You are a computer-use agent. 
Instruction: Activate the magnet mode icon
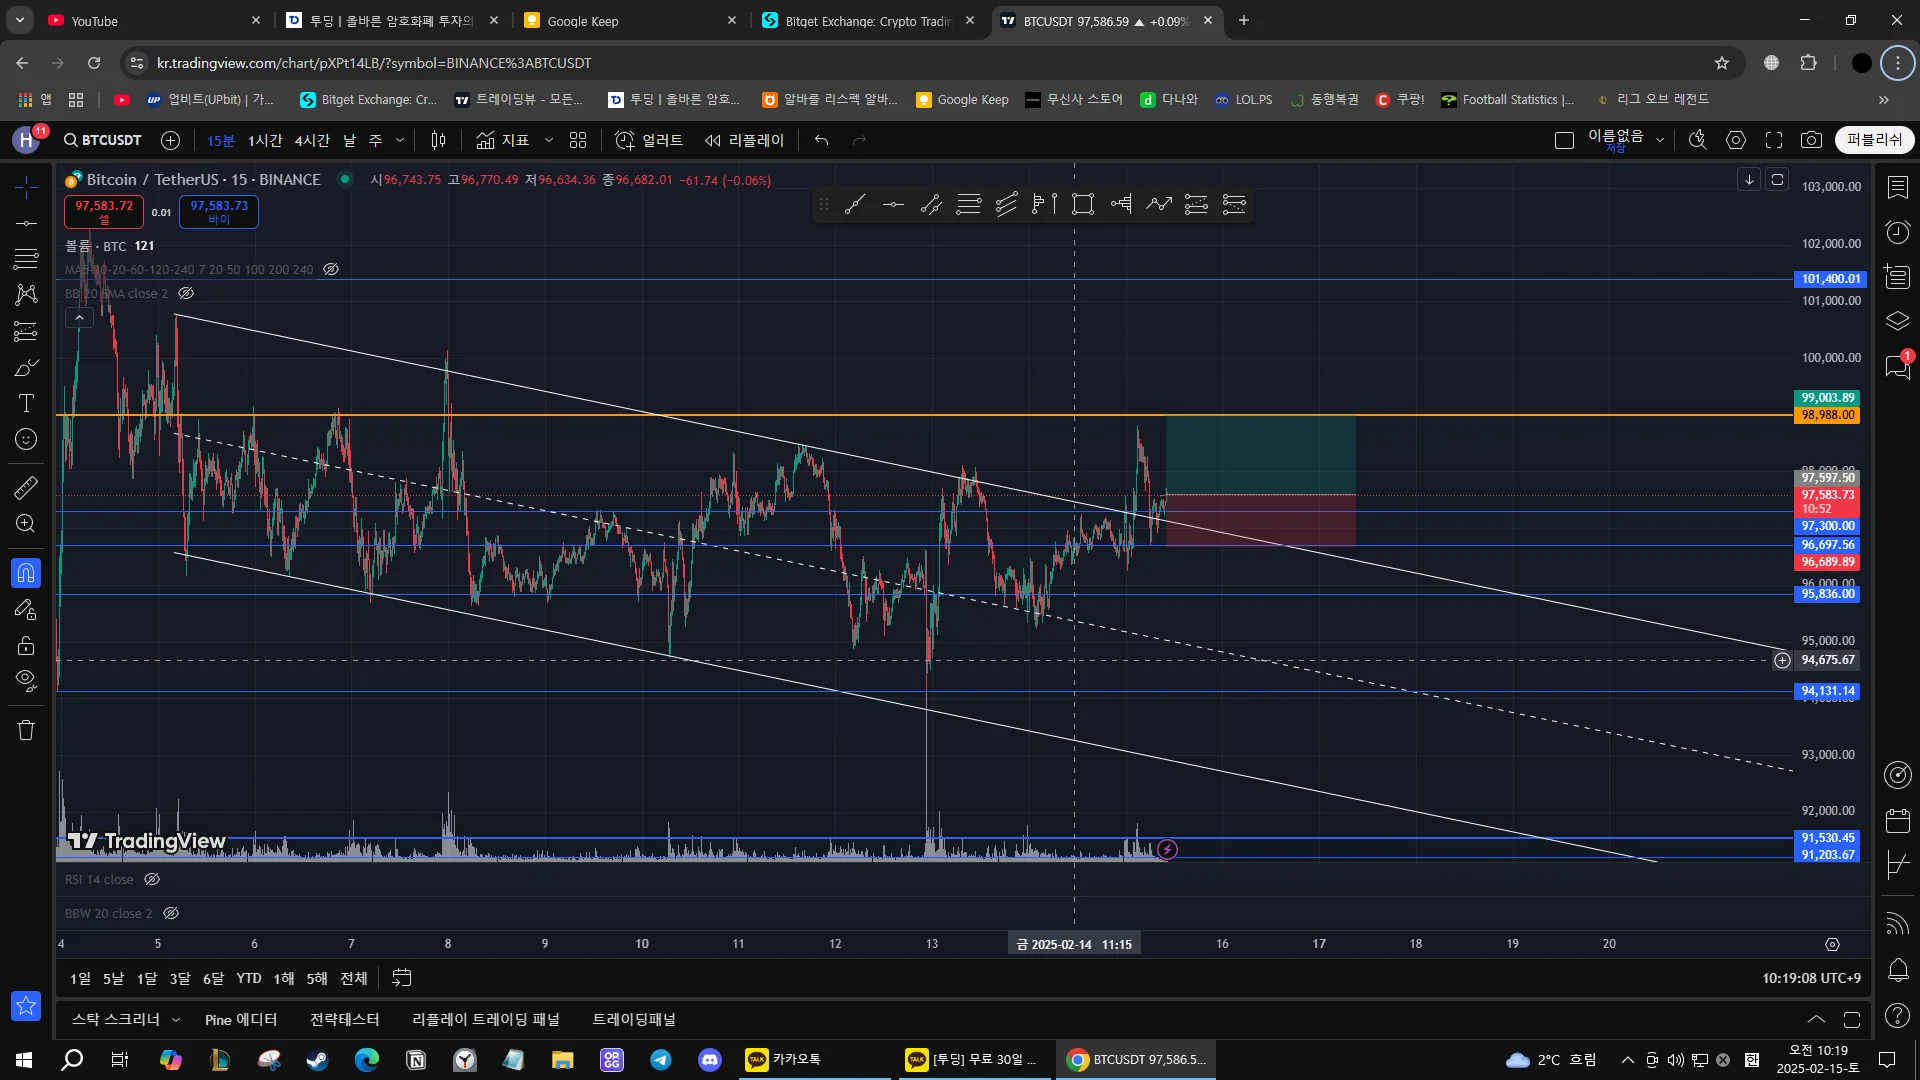pos(26,573)
